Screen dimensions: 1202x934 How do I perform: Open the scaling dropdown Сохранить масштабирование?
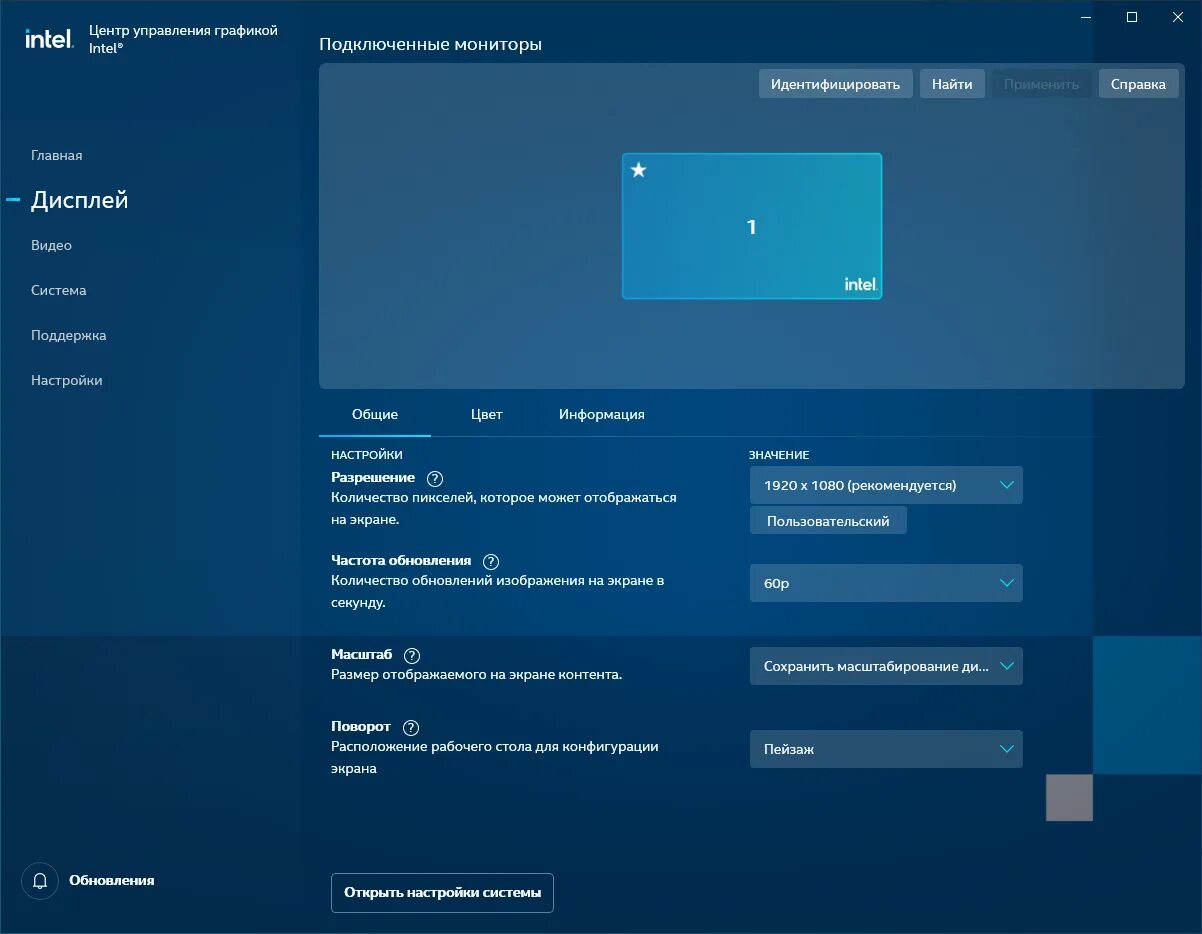pos(886,666)
